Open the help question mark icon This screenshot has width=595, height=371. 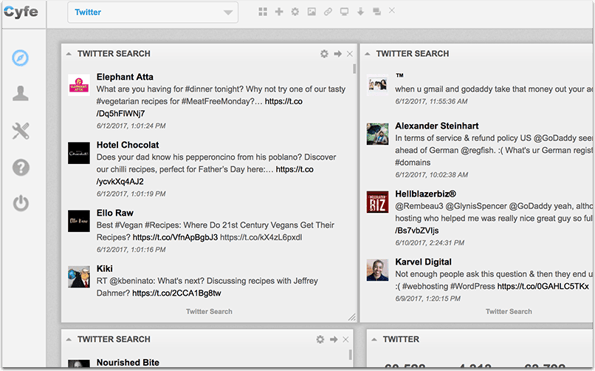tap(21, 167)
